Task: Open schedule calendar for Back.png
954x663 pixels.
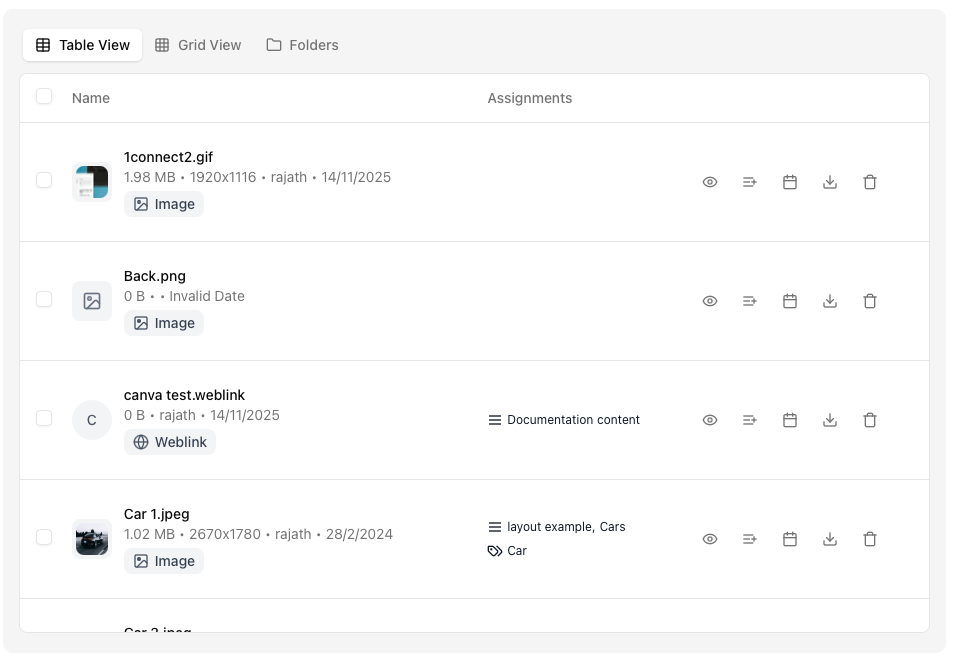Action: (x=790, y=301)
